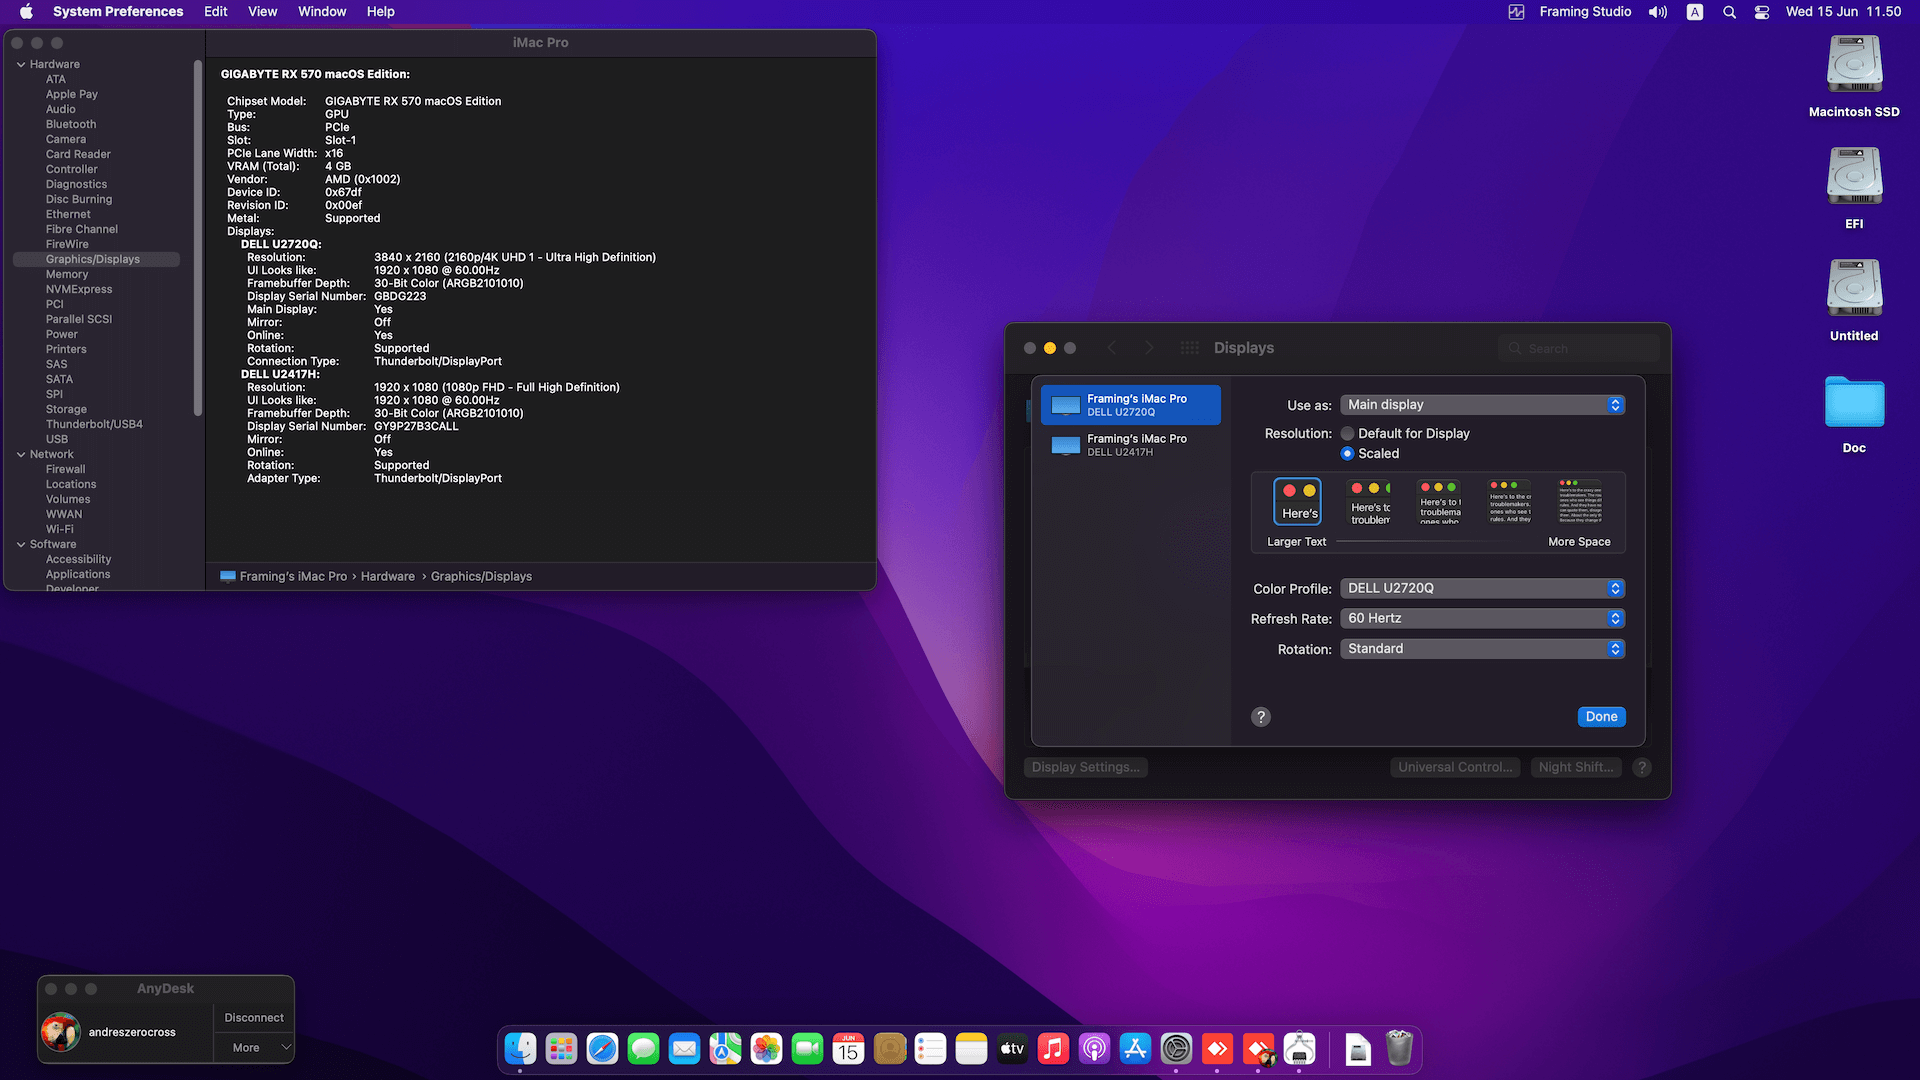This screenshot has width=1920, height=1080.
Task: Open the Window menu
Action: (x=322, y=12)
